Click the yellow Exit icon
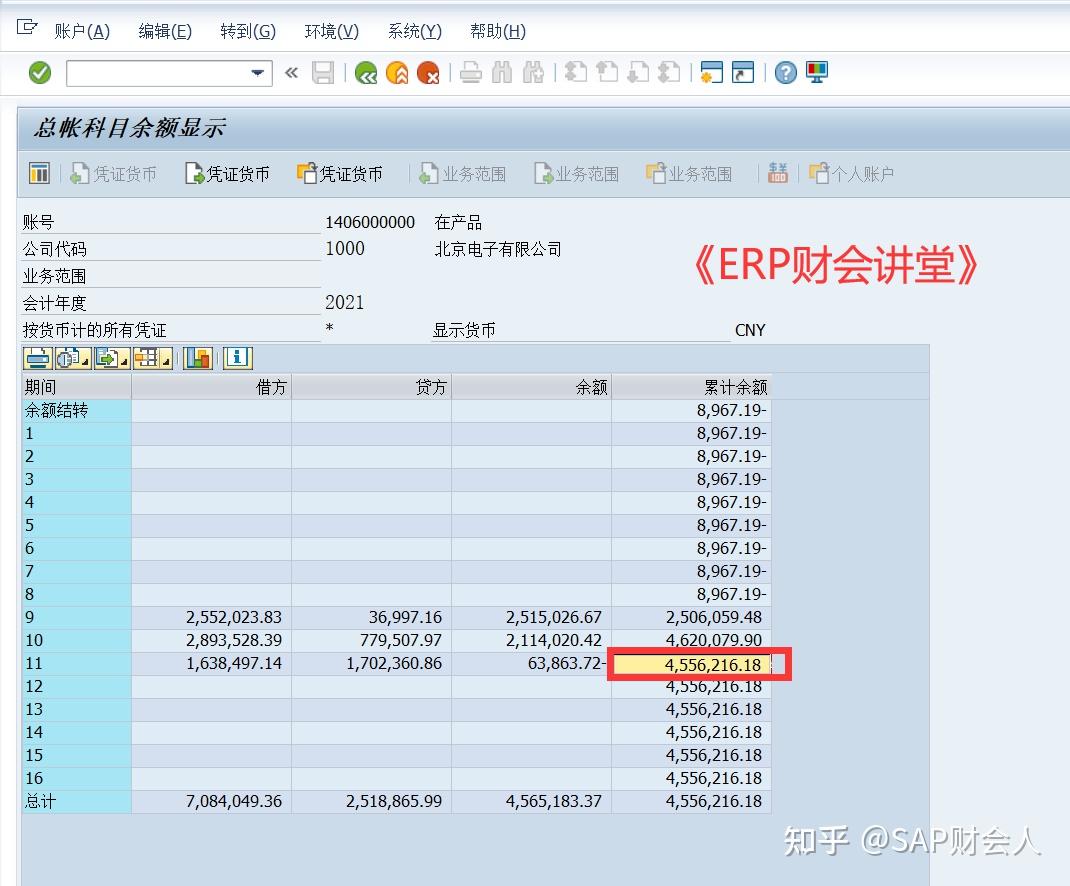 [398, 72]
